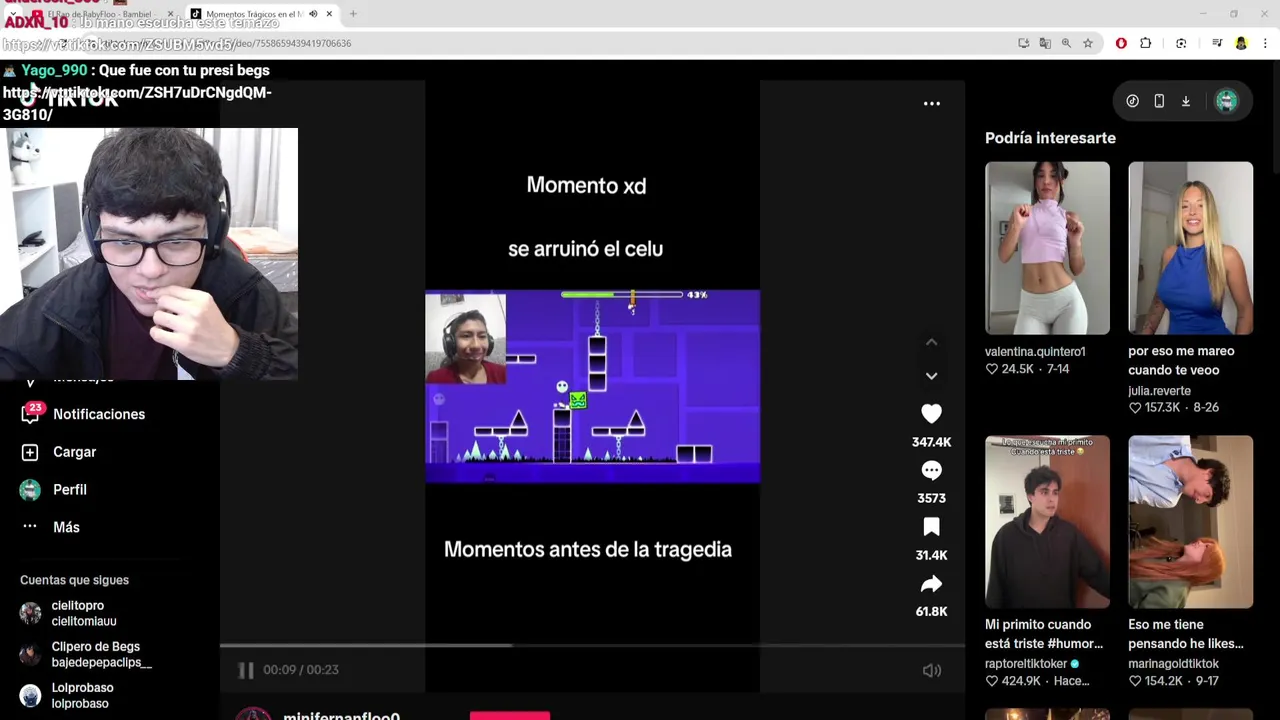Click username julia.reverte

point(1159,391)
